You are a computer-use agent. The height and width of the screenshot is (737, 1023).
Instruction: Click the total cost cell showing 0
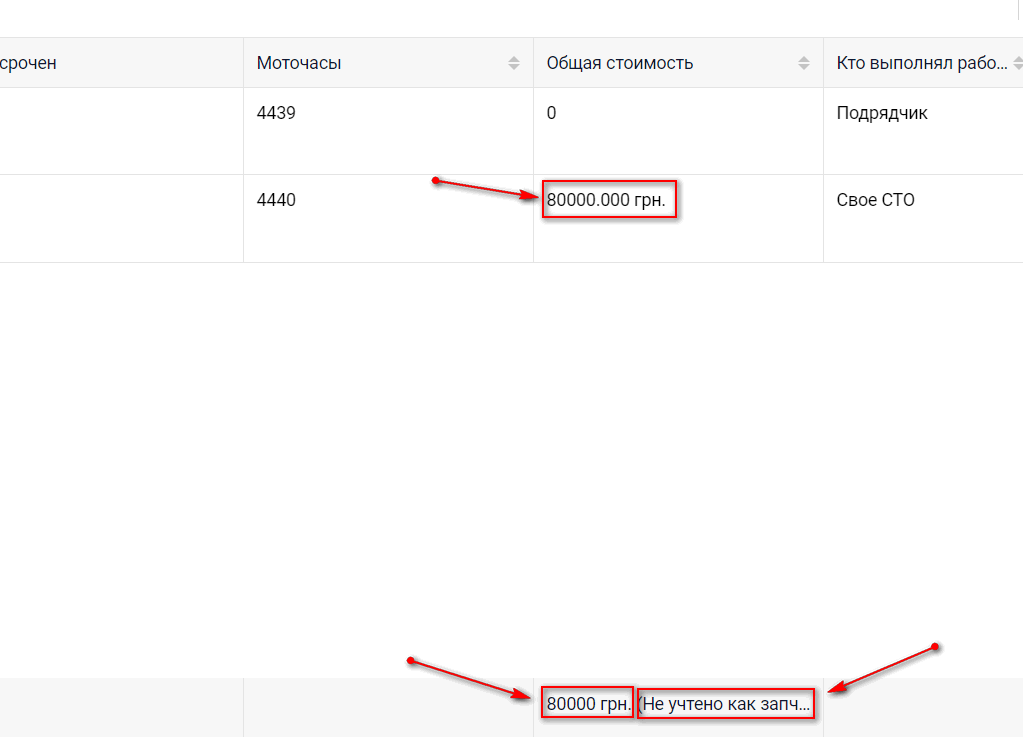pos(551,113)
